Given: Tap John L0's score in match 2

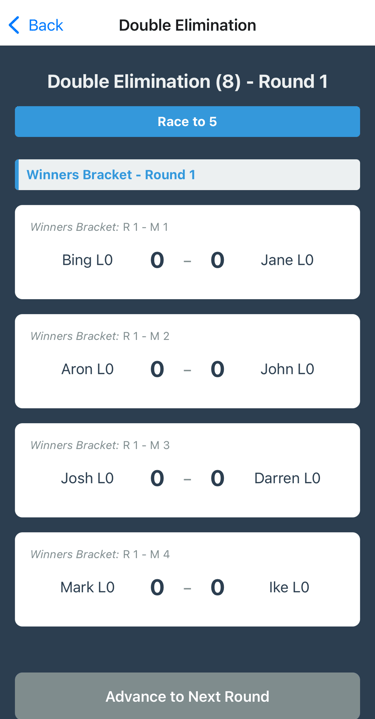Looking at the screenshot, I should [217, 369].
